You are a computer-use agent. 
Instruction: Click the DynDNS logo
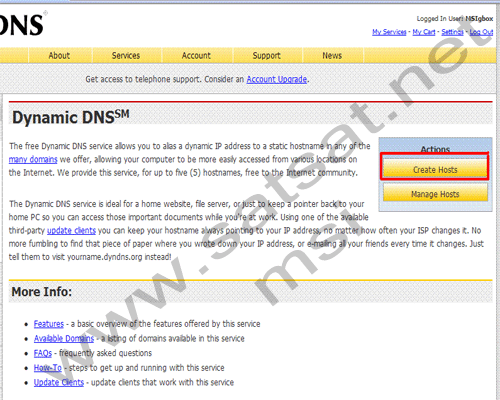(22, 25)
